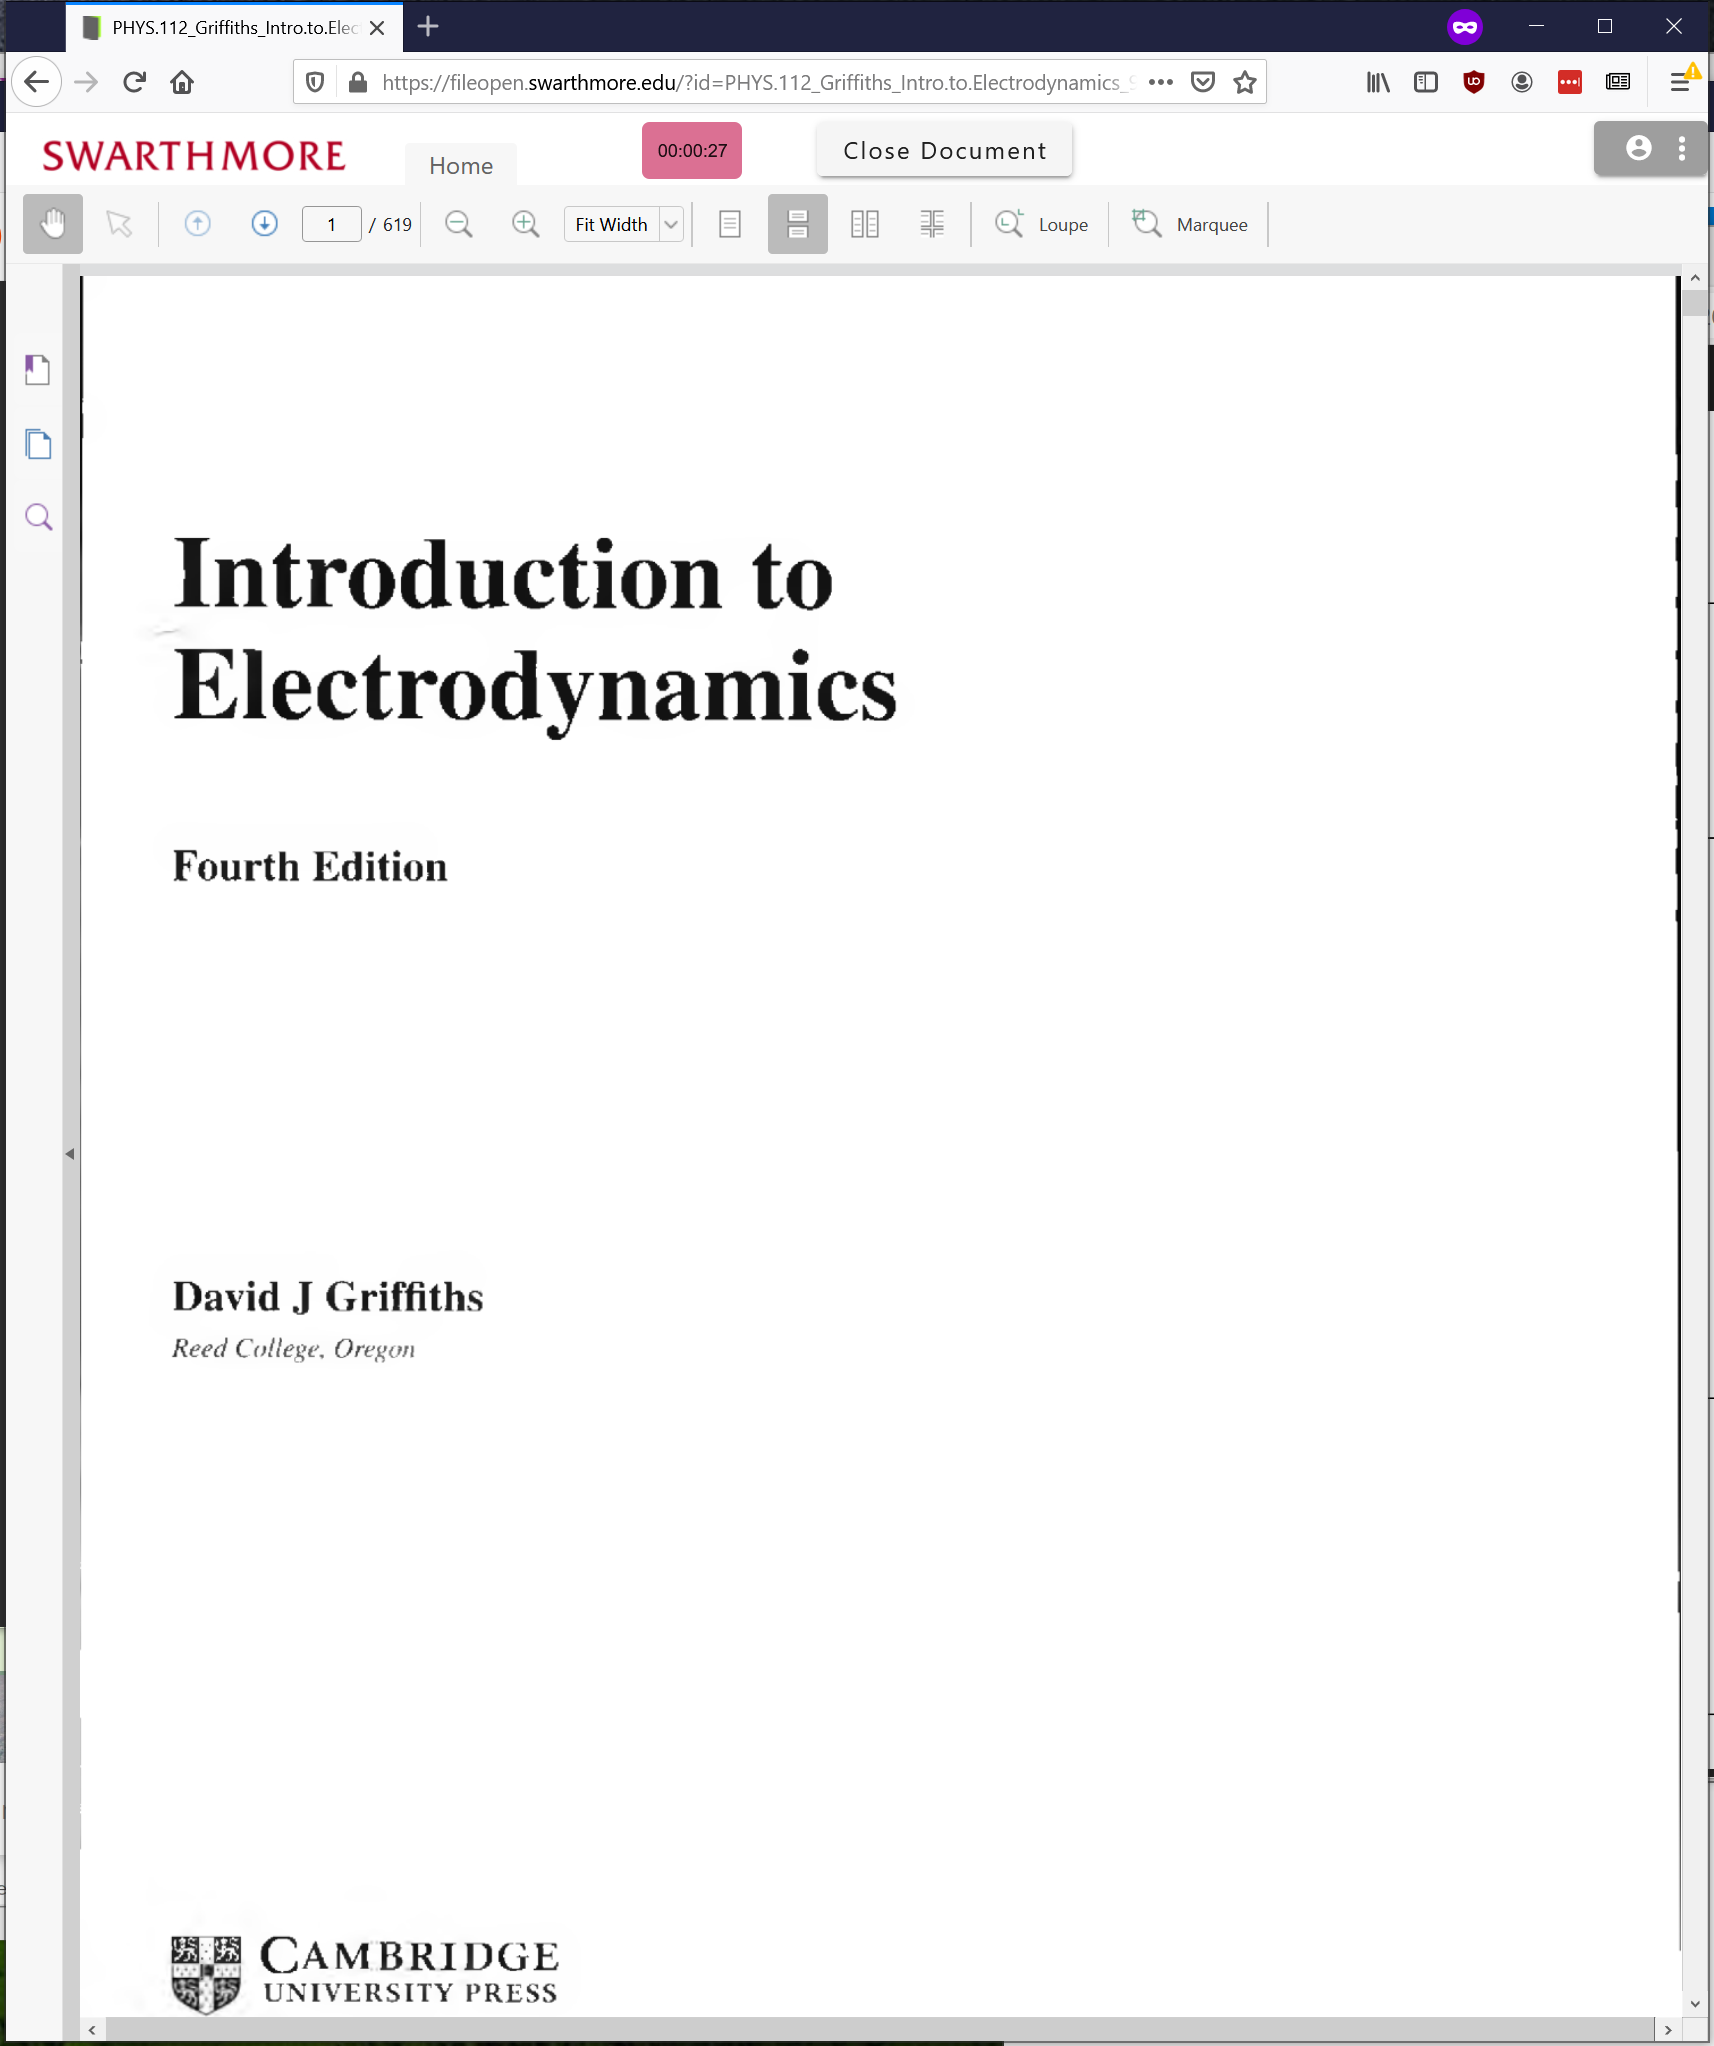Click the private browsing mask icon
This screenshot has height=2046, width=1714.
pos(1465,27)
